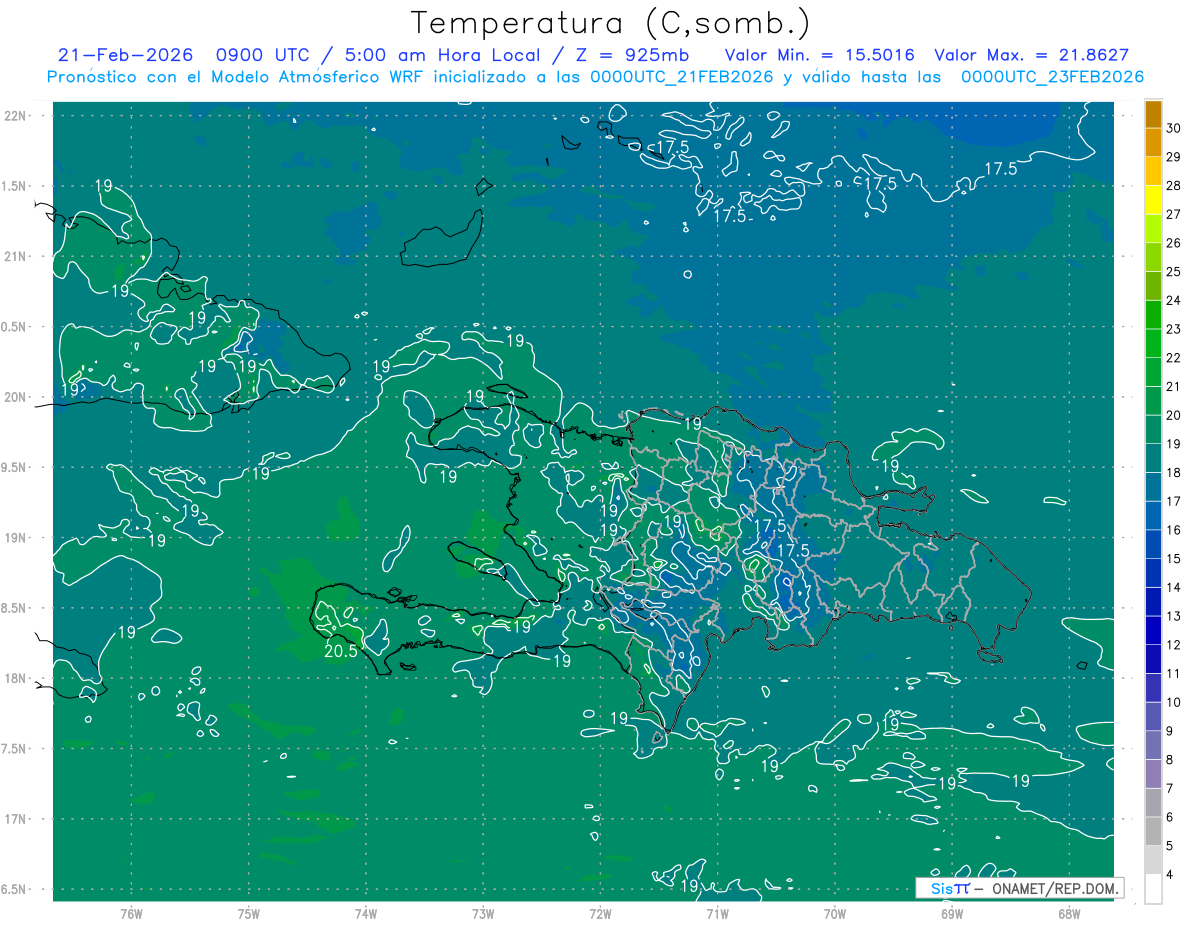Click the "25" color scale label

coord(1174,271)
